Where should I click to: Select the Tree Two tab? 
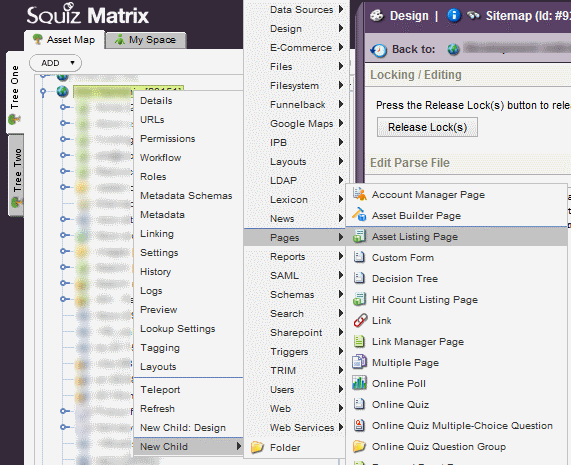coord(16,176)
